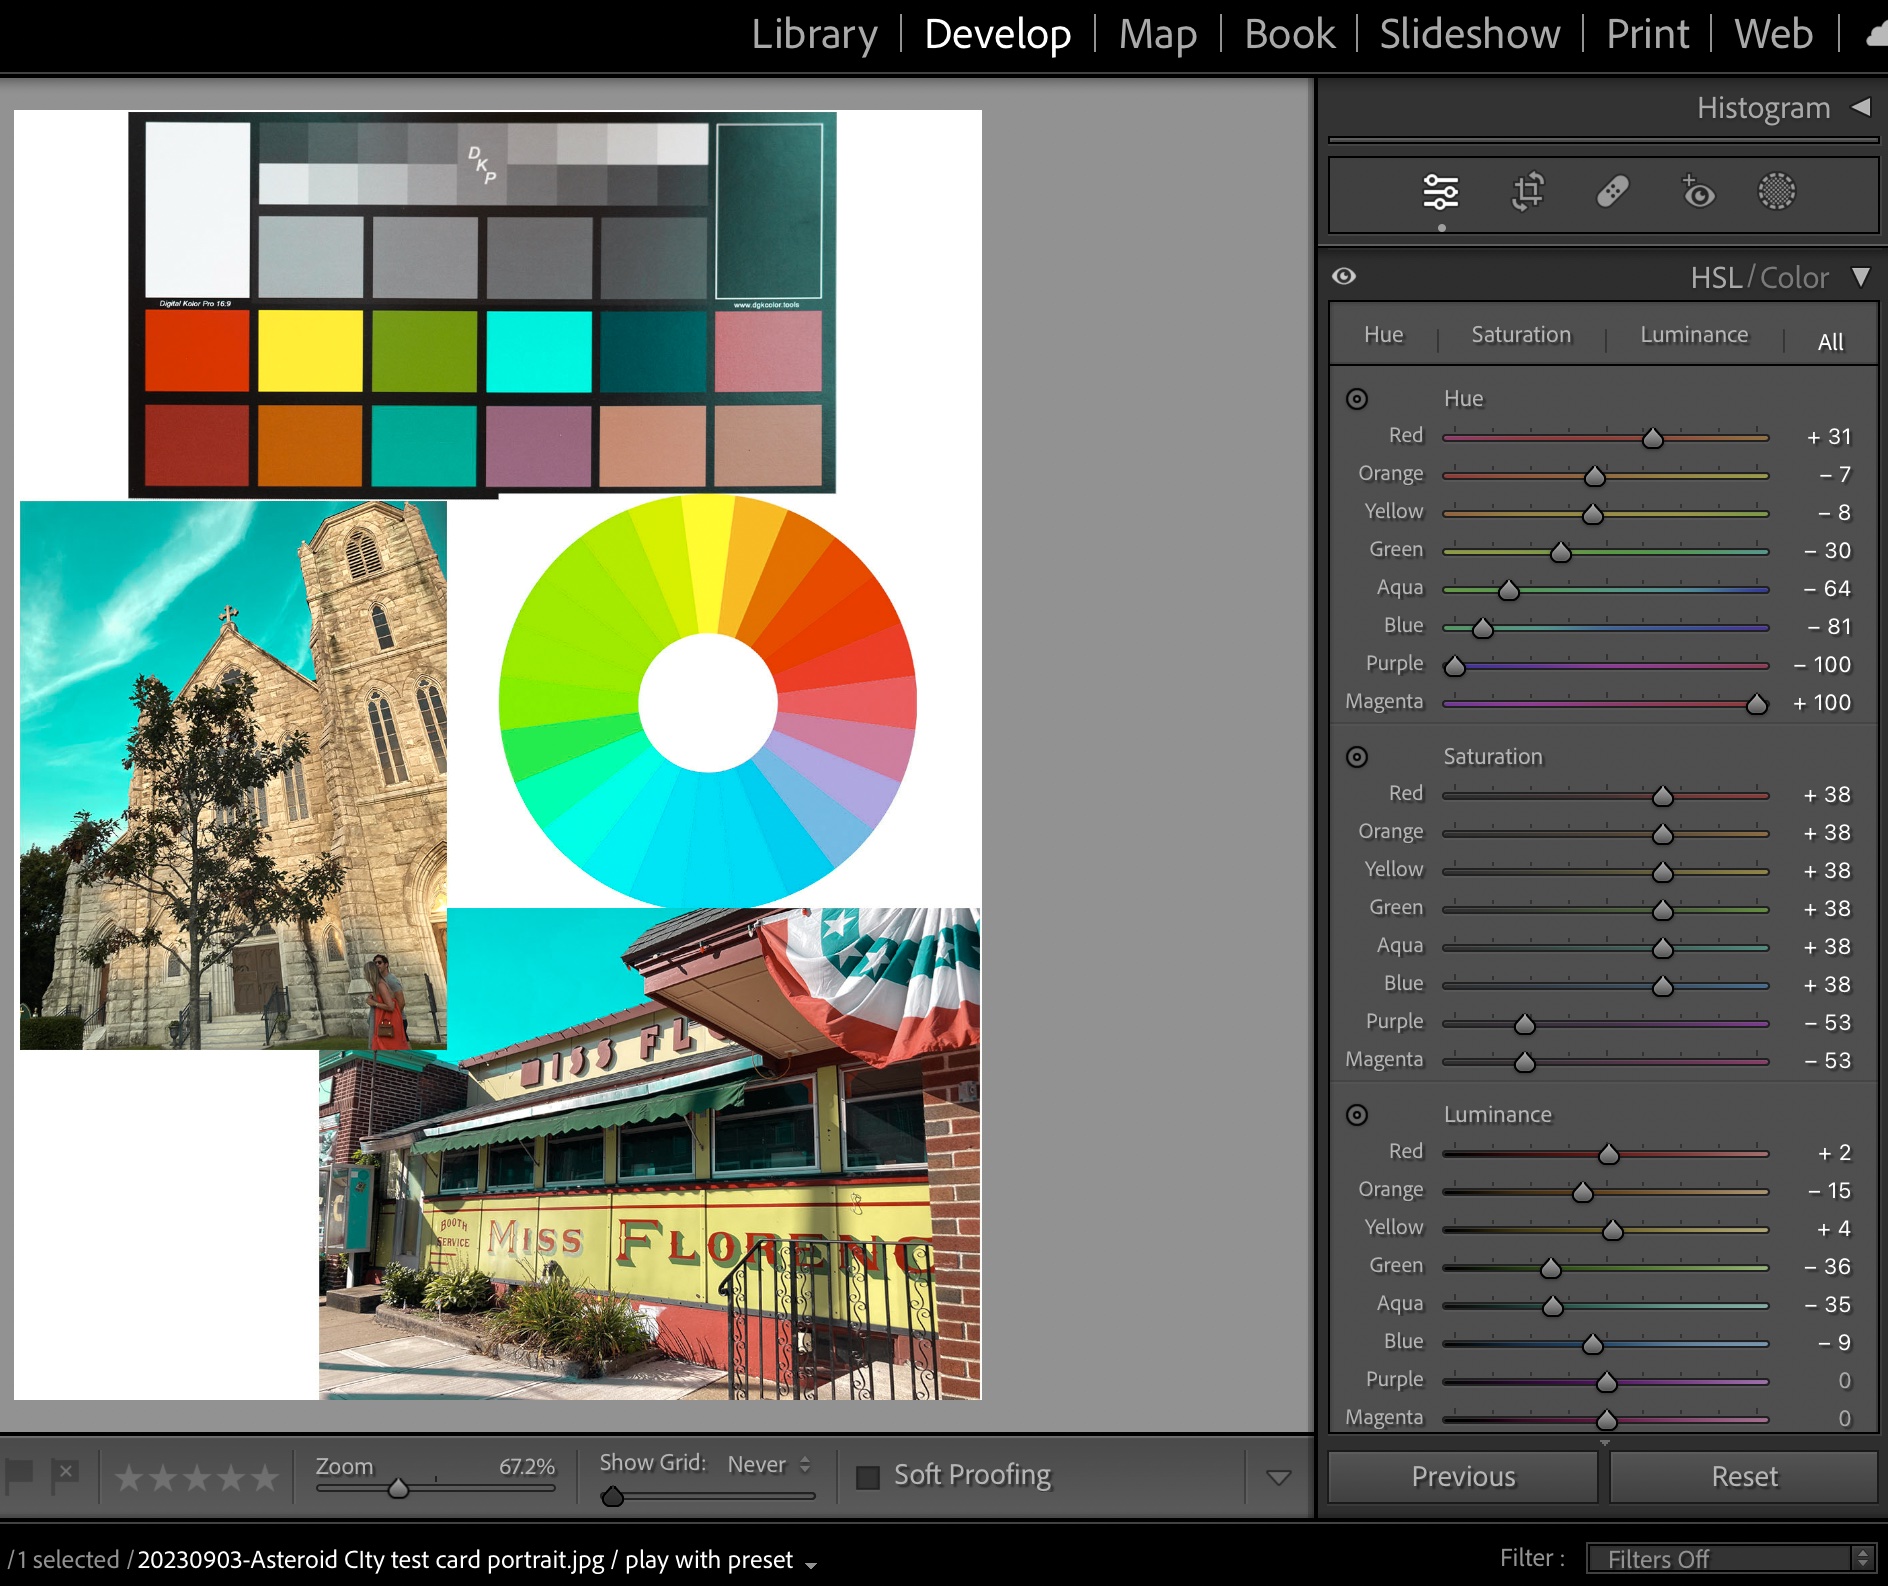The width and height of the screenshot is (1888, 1586).
Task: Switch to the Develop module
Action: tap(997, 34)
